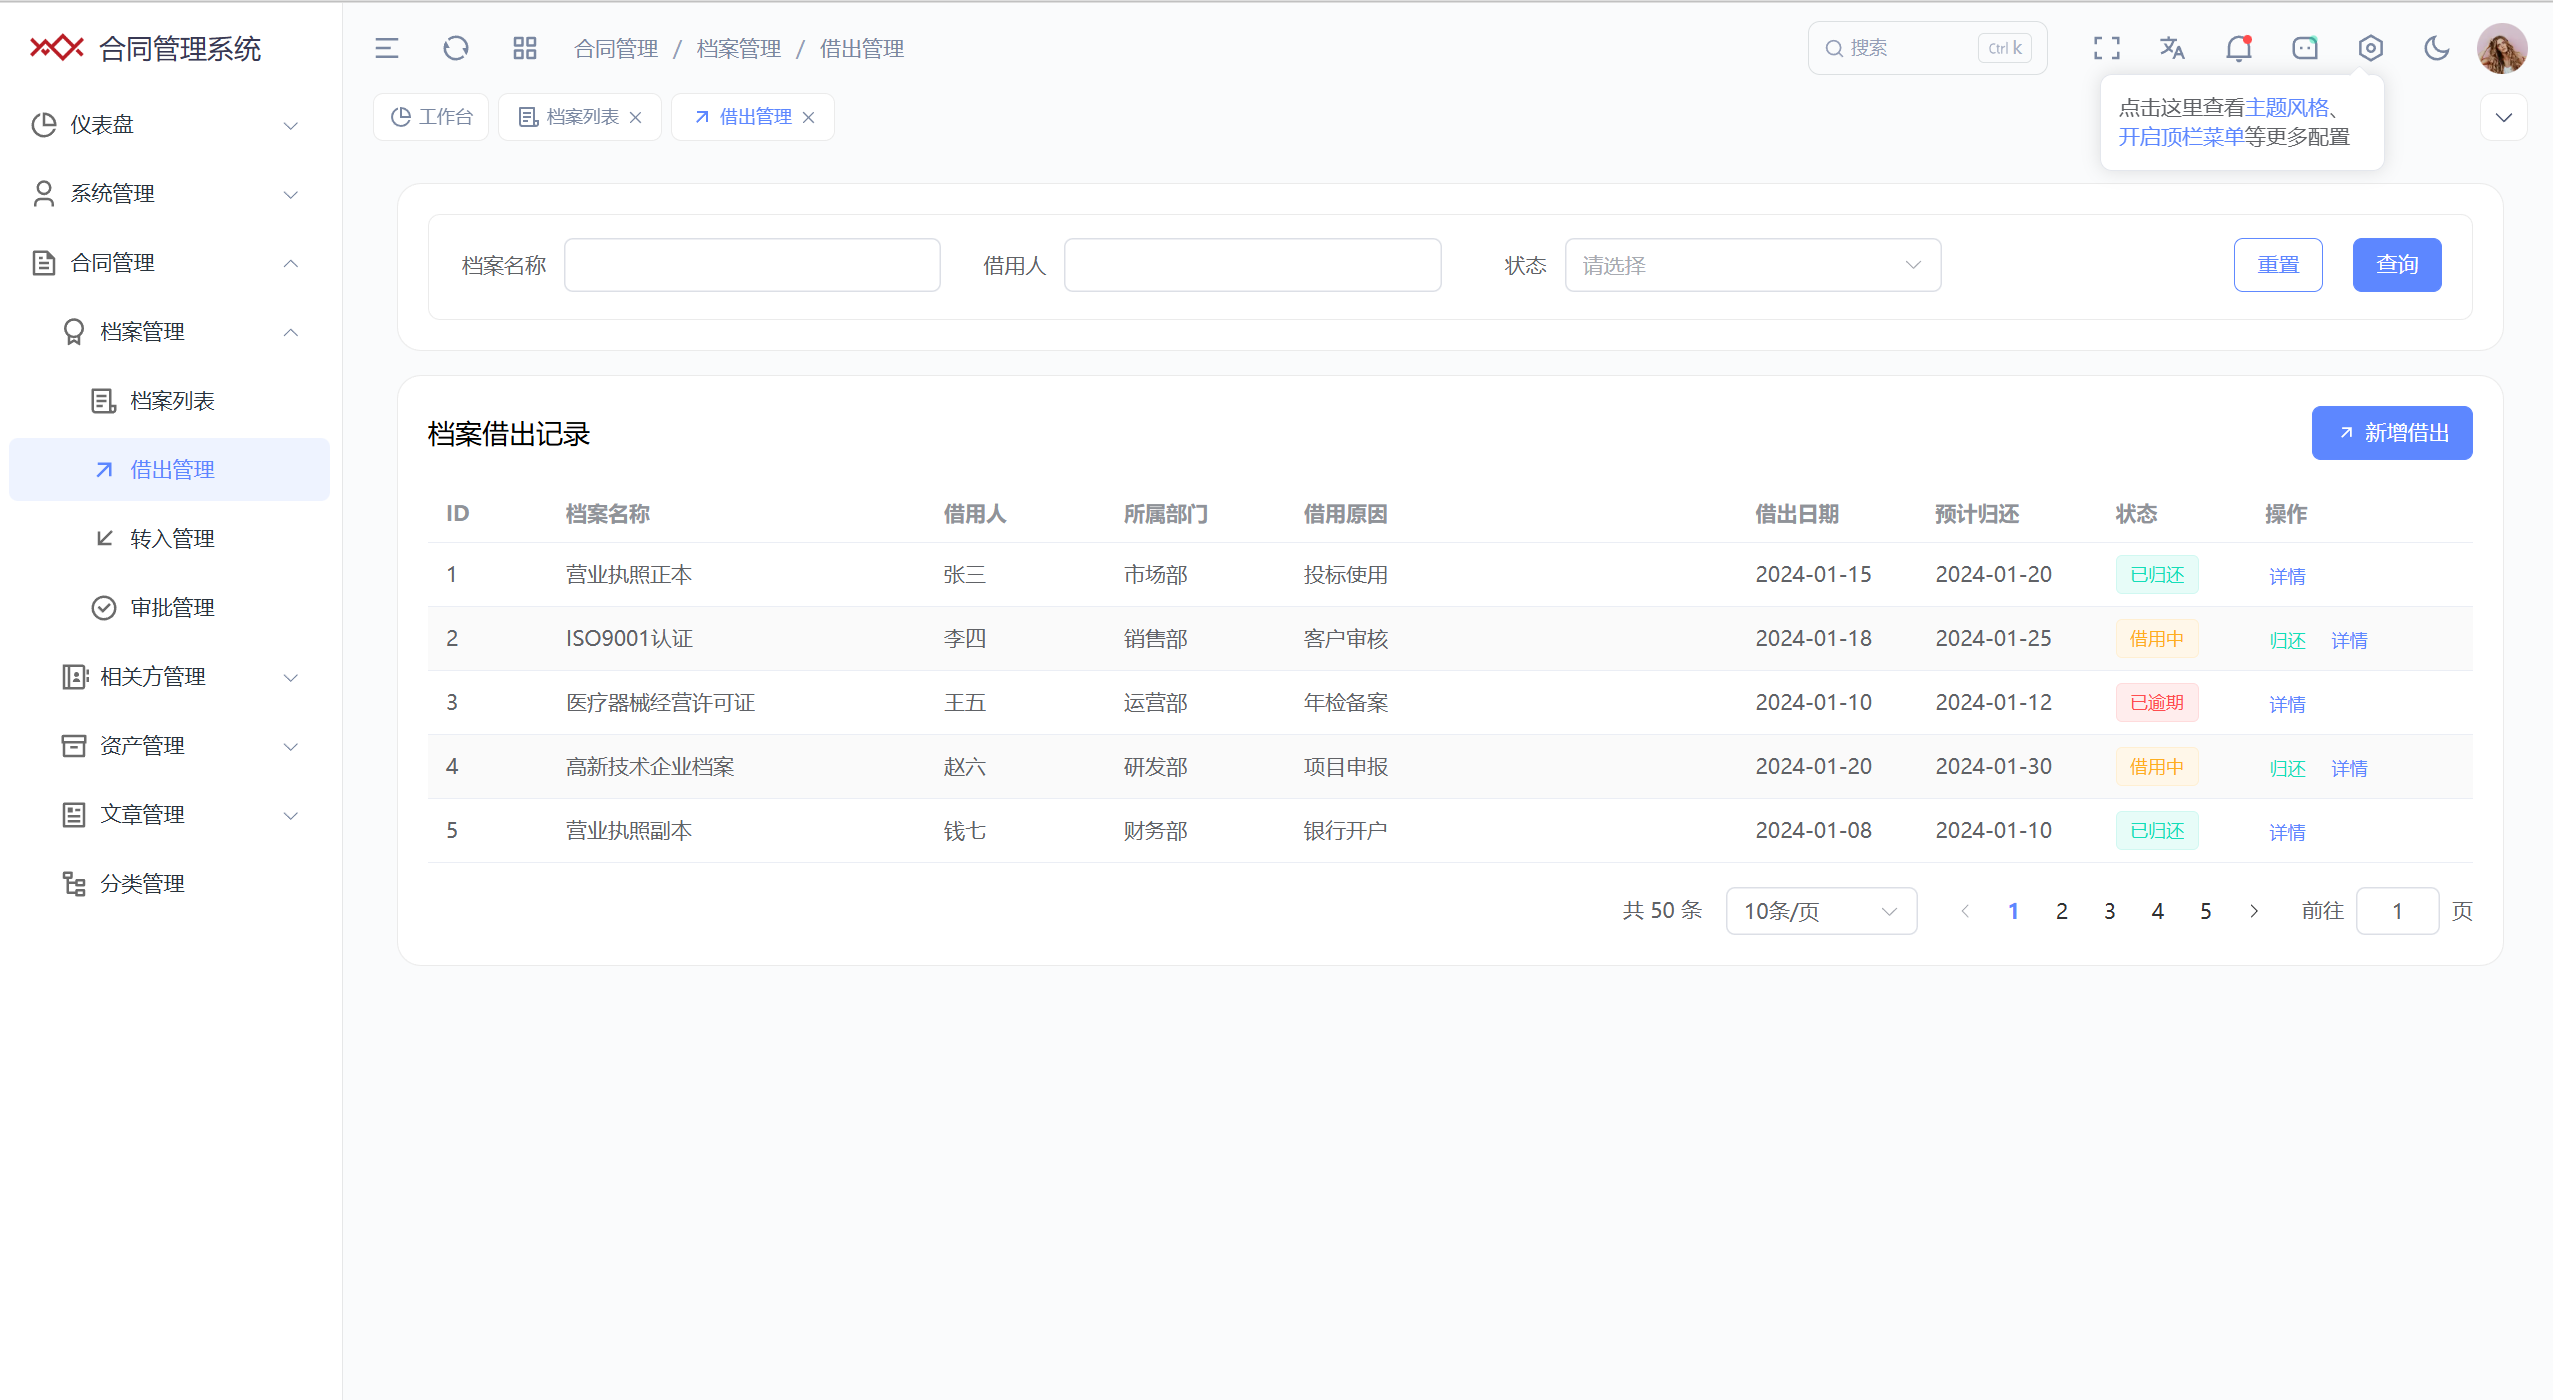This screenshot has height=1400, width=2553.
Task: Switch to dark mode with moon icon
Action: point(2437,48)
